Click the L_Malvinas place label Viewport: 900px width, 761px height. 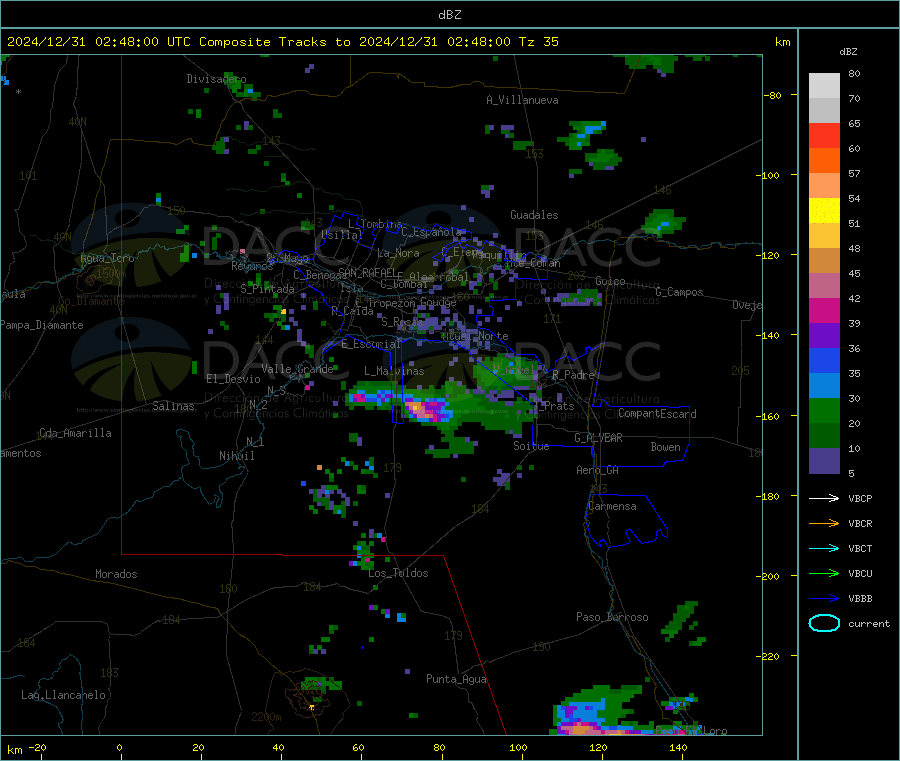[394, 371]
